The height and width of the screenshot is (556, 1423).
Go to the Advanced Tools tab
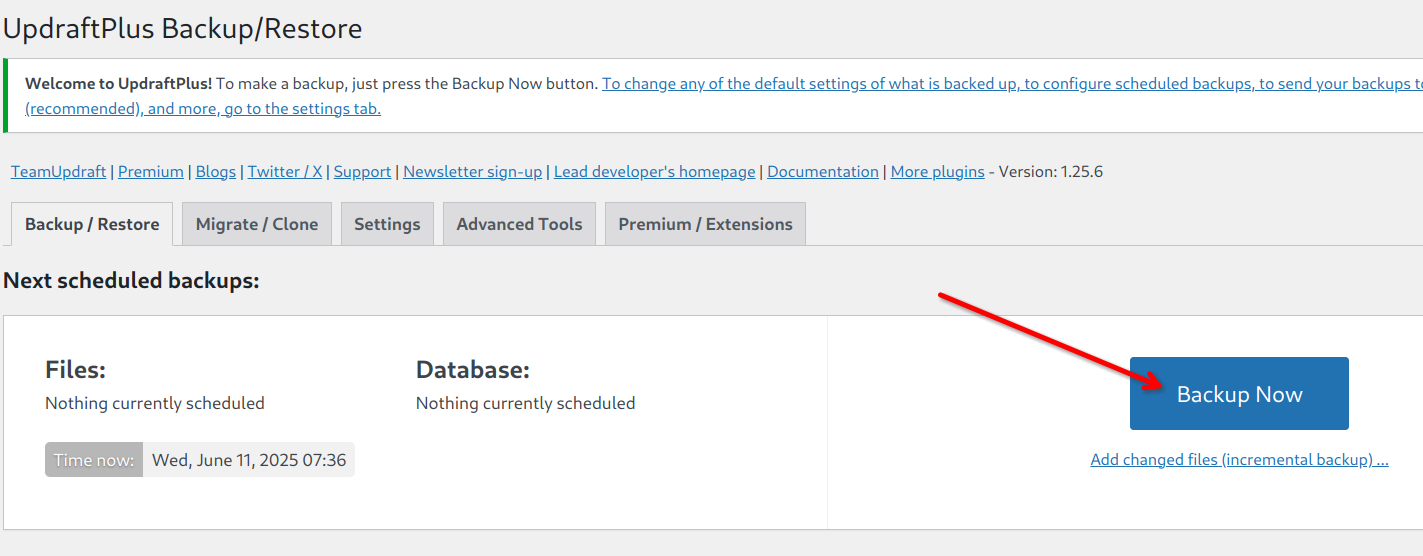[519, 224]
